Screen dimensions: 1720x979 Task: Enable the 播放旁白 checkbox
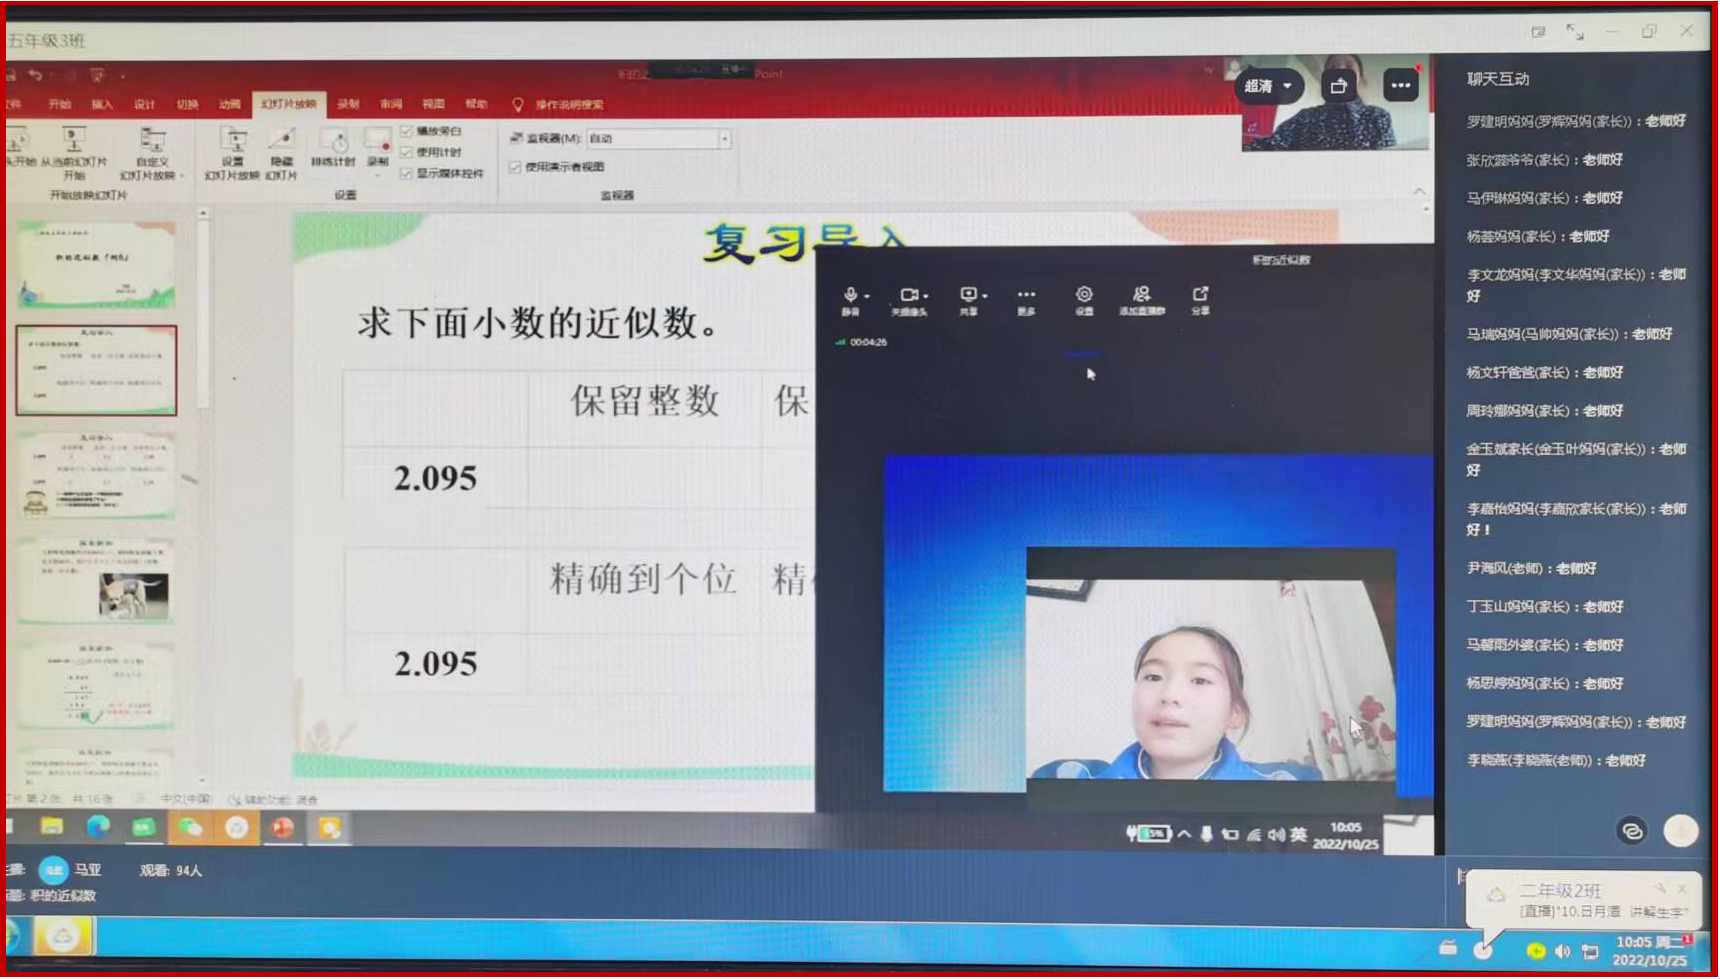(405, 129)
